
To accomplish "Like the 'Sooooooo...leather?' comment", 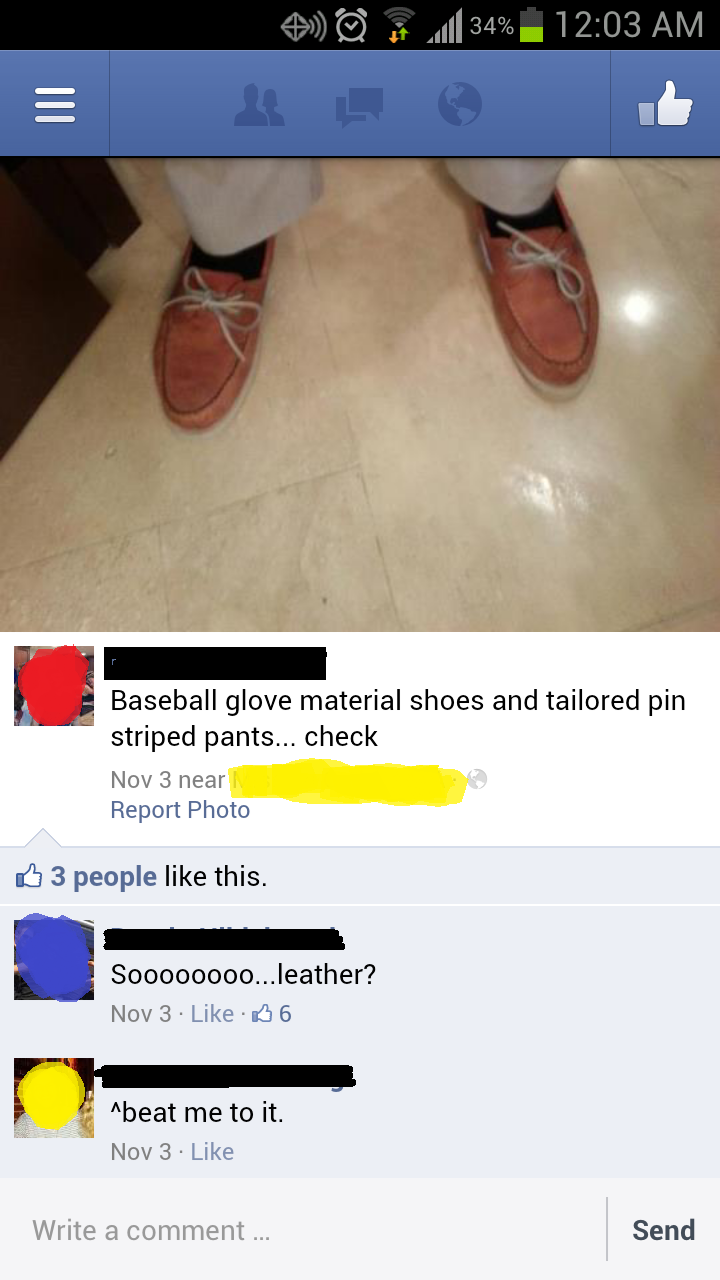I will 212,1014.
